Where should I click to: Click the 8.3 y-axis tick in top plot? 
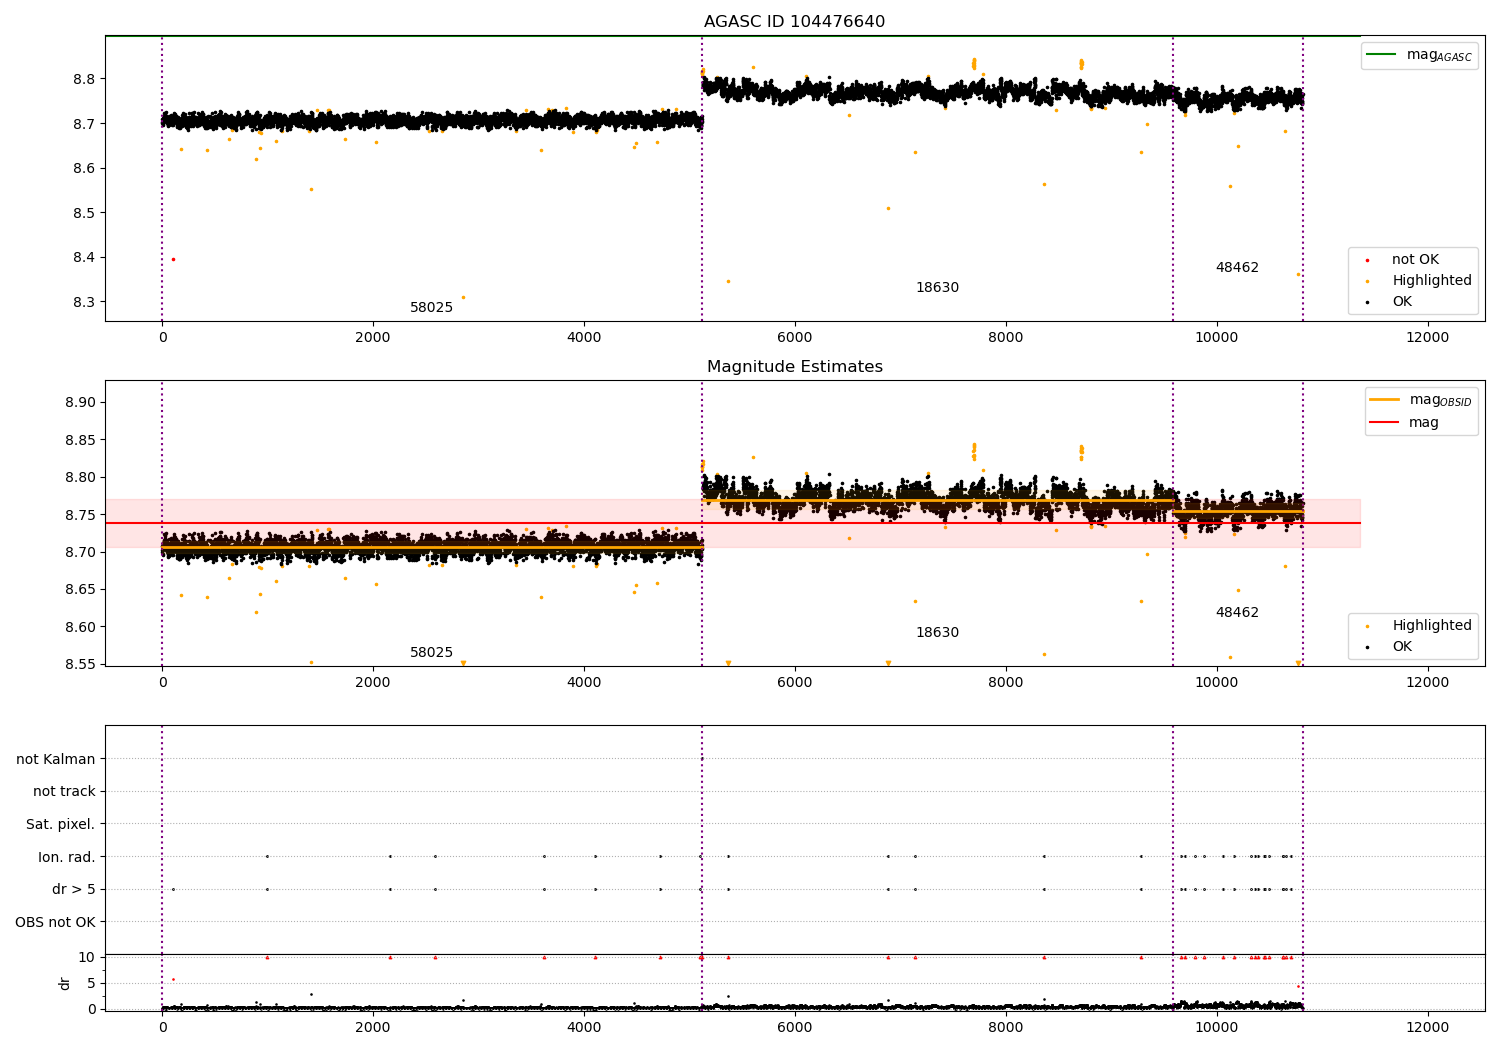(84, 302)
